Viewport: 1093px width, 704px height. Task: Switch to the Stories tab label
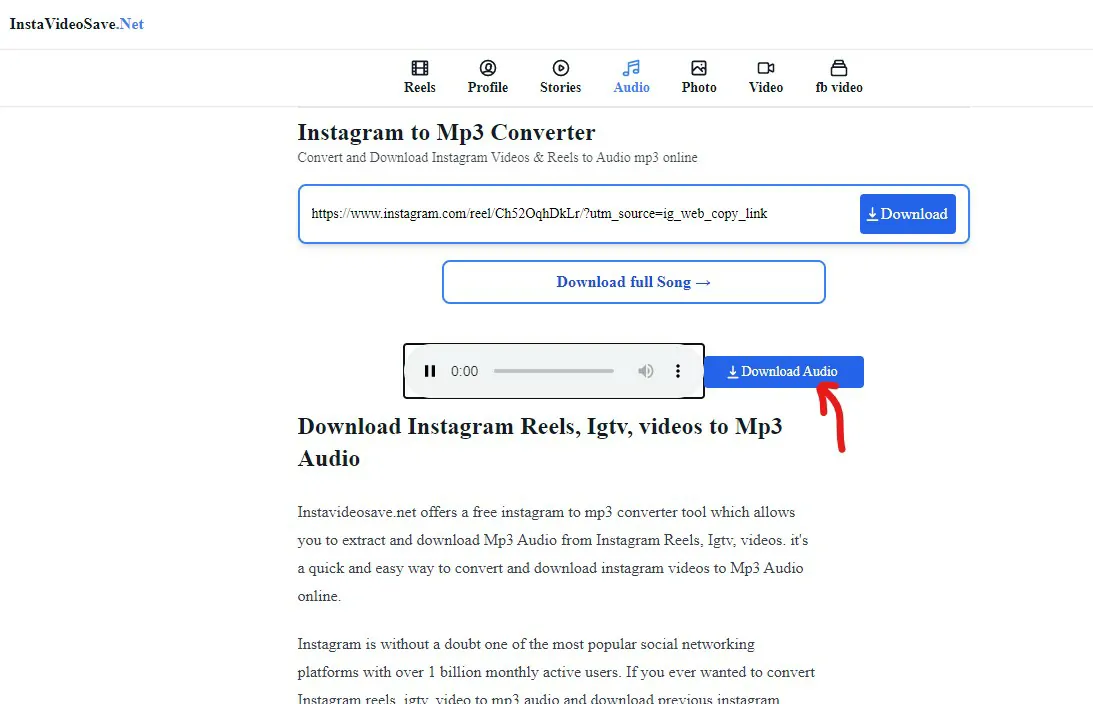click(x=560, y=87)
